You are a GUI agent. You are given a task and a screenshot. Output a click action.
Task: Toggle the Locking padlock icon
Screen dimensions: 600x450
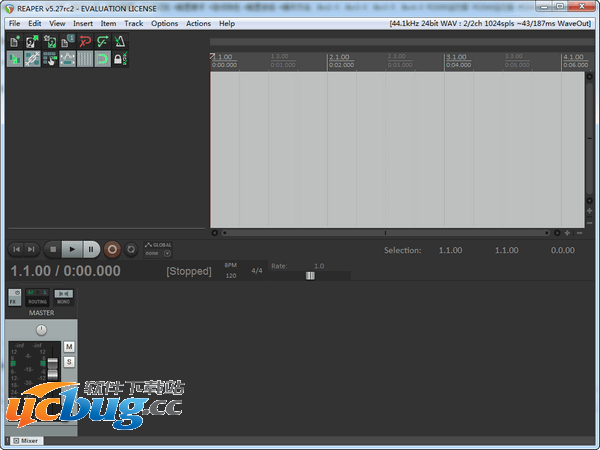click(119, 60)
